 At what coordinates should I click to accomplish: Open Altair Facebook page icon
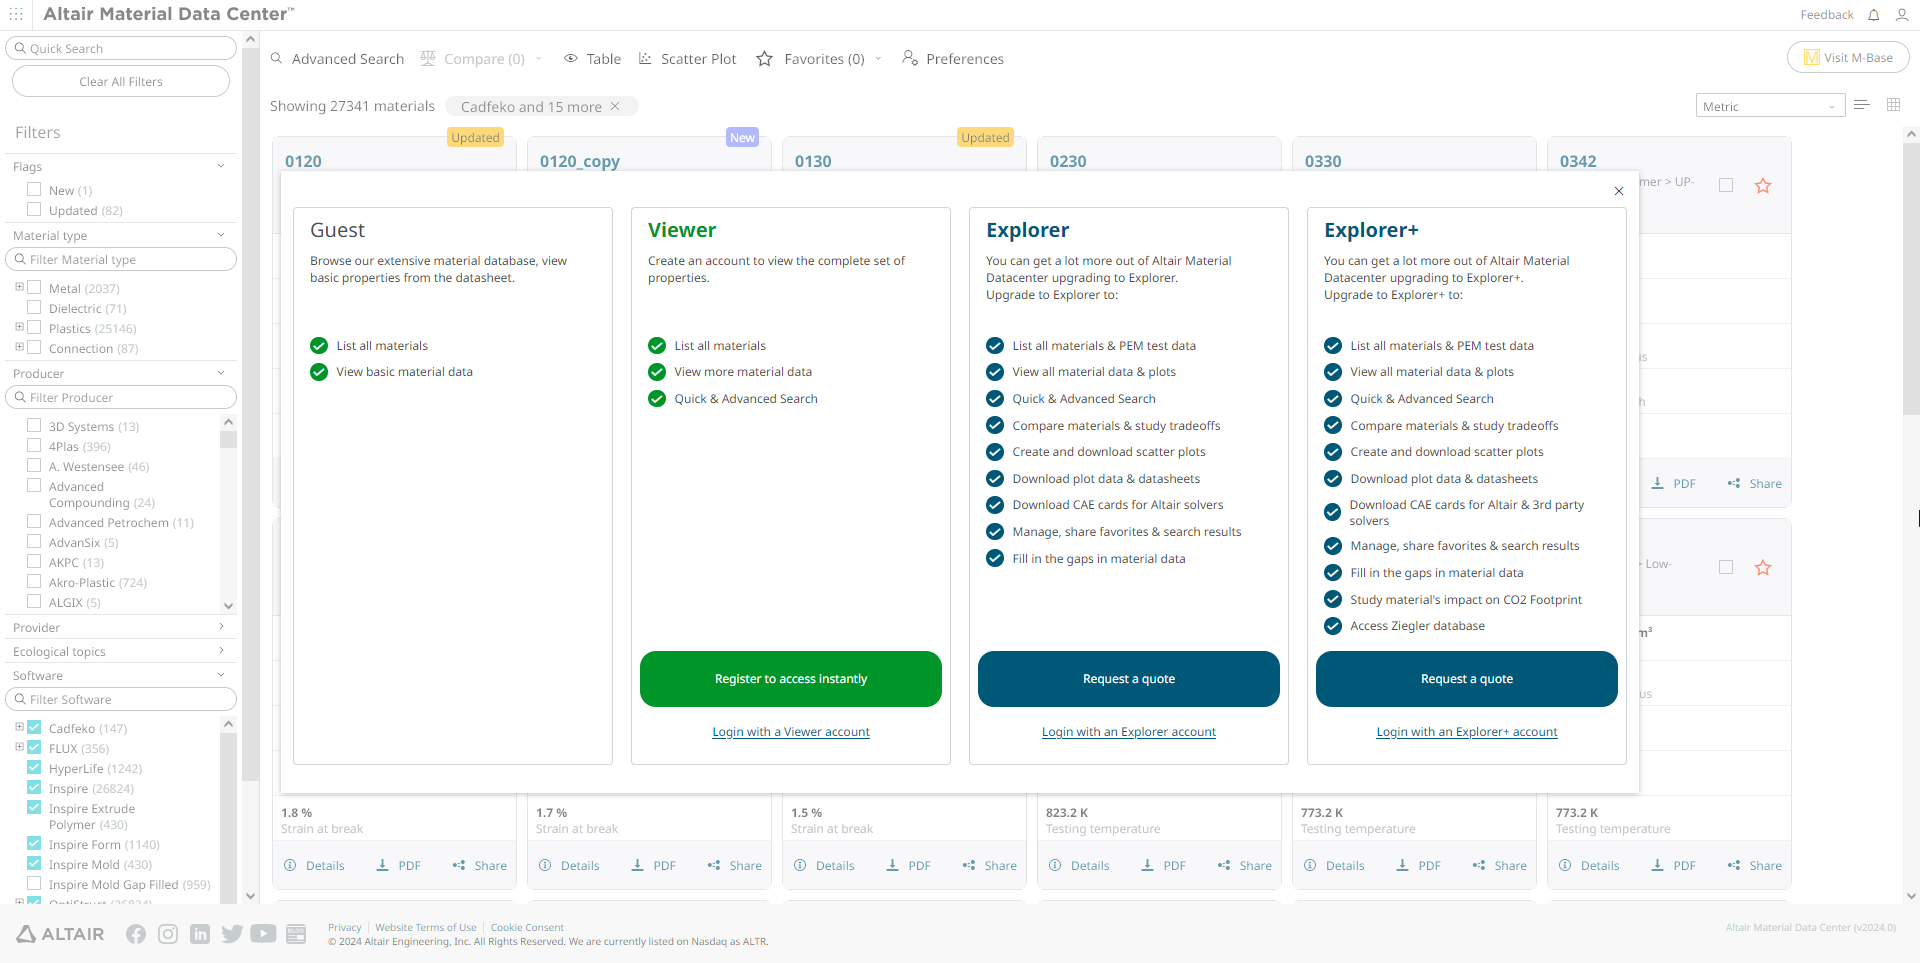(x=136, y=934)
